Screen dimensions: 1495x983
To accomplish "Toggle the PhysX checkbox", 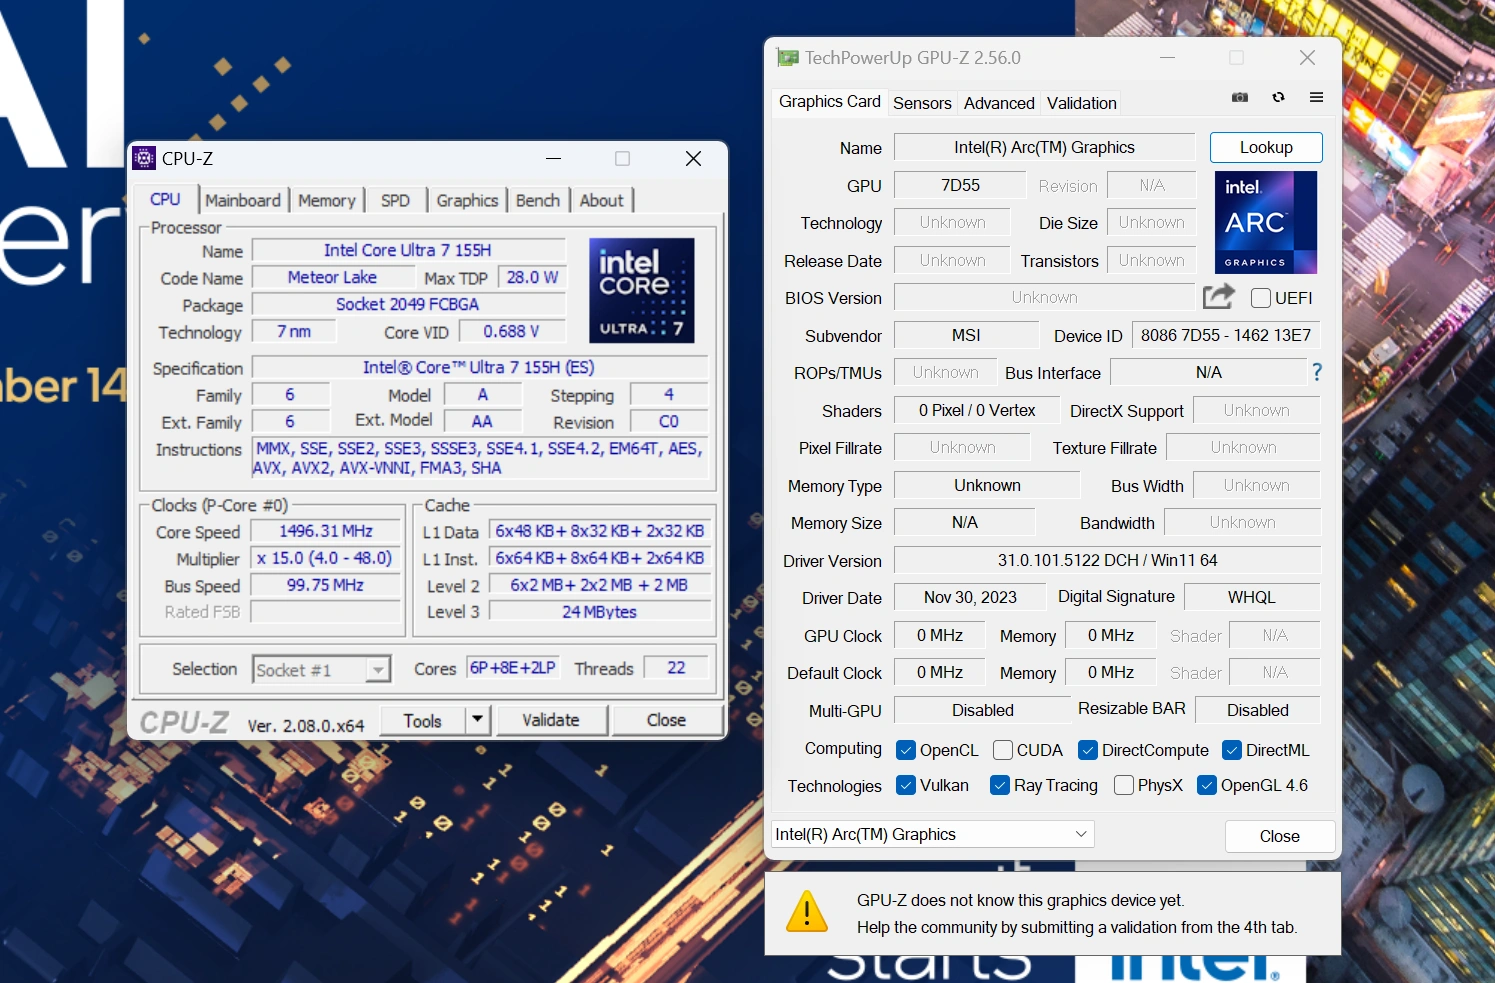I will 1124,785.
